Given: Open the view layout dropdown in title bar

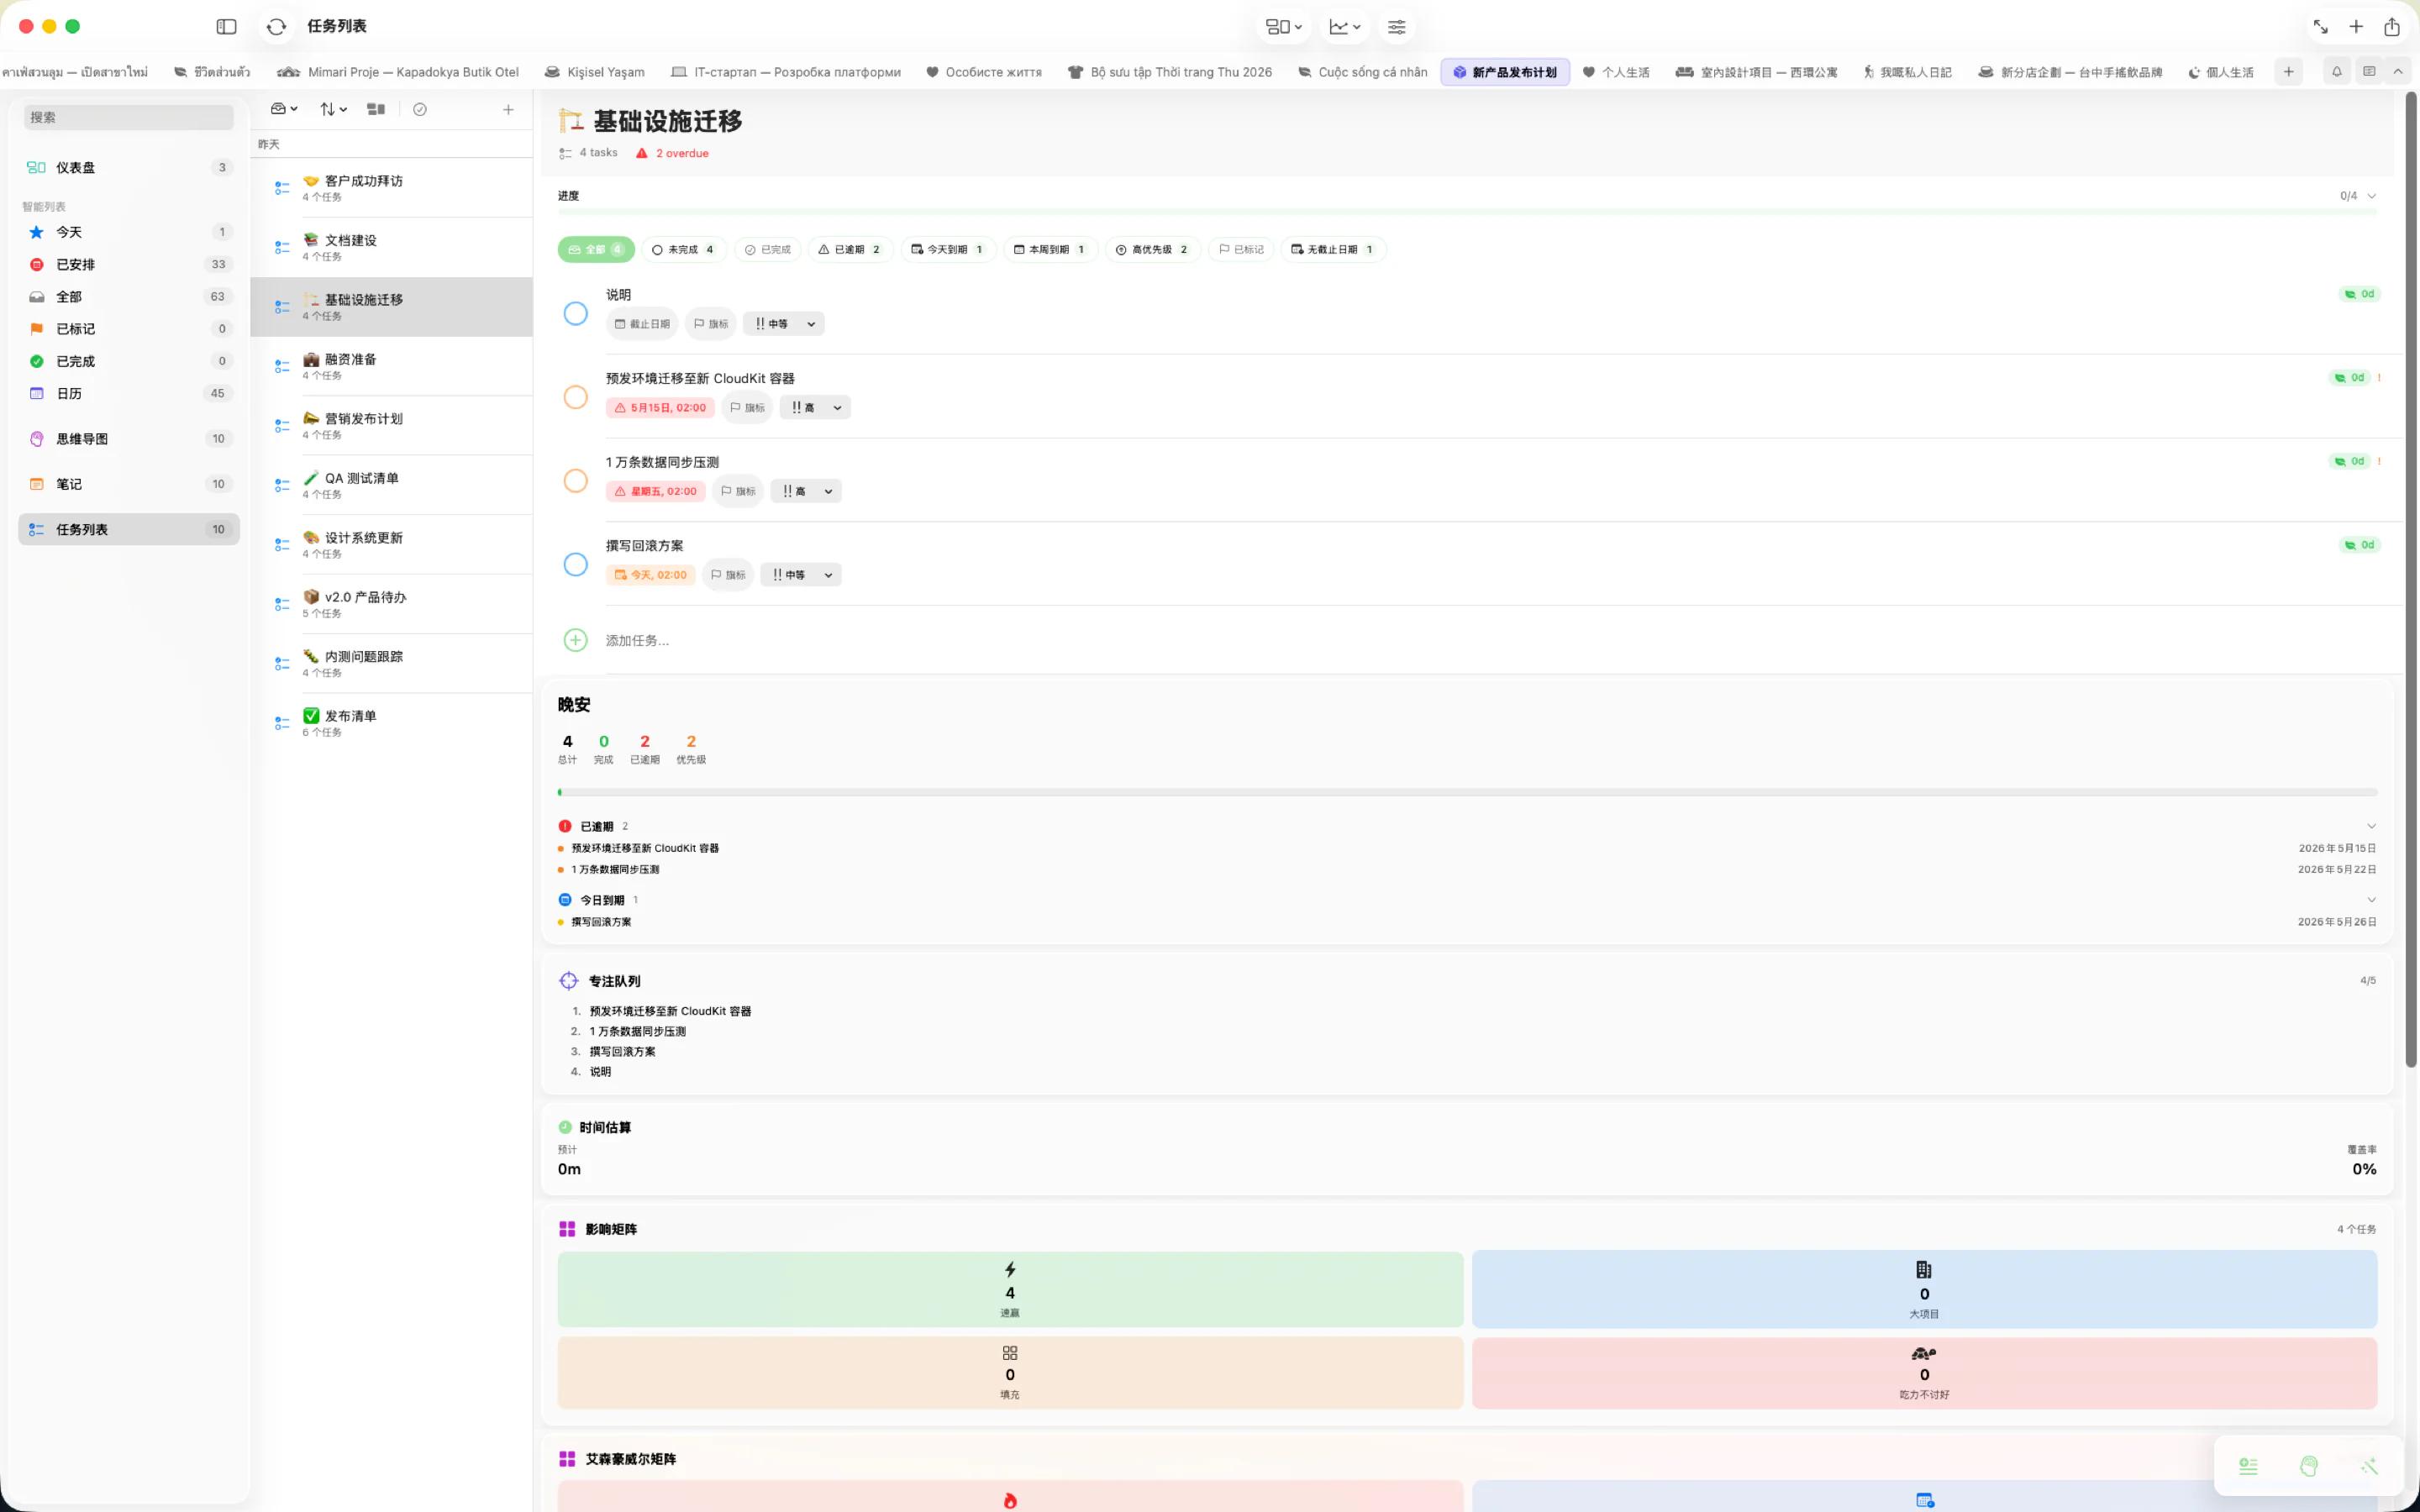Looking at the screenshot, I should point(1283,27).
